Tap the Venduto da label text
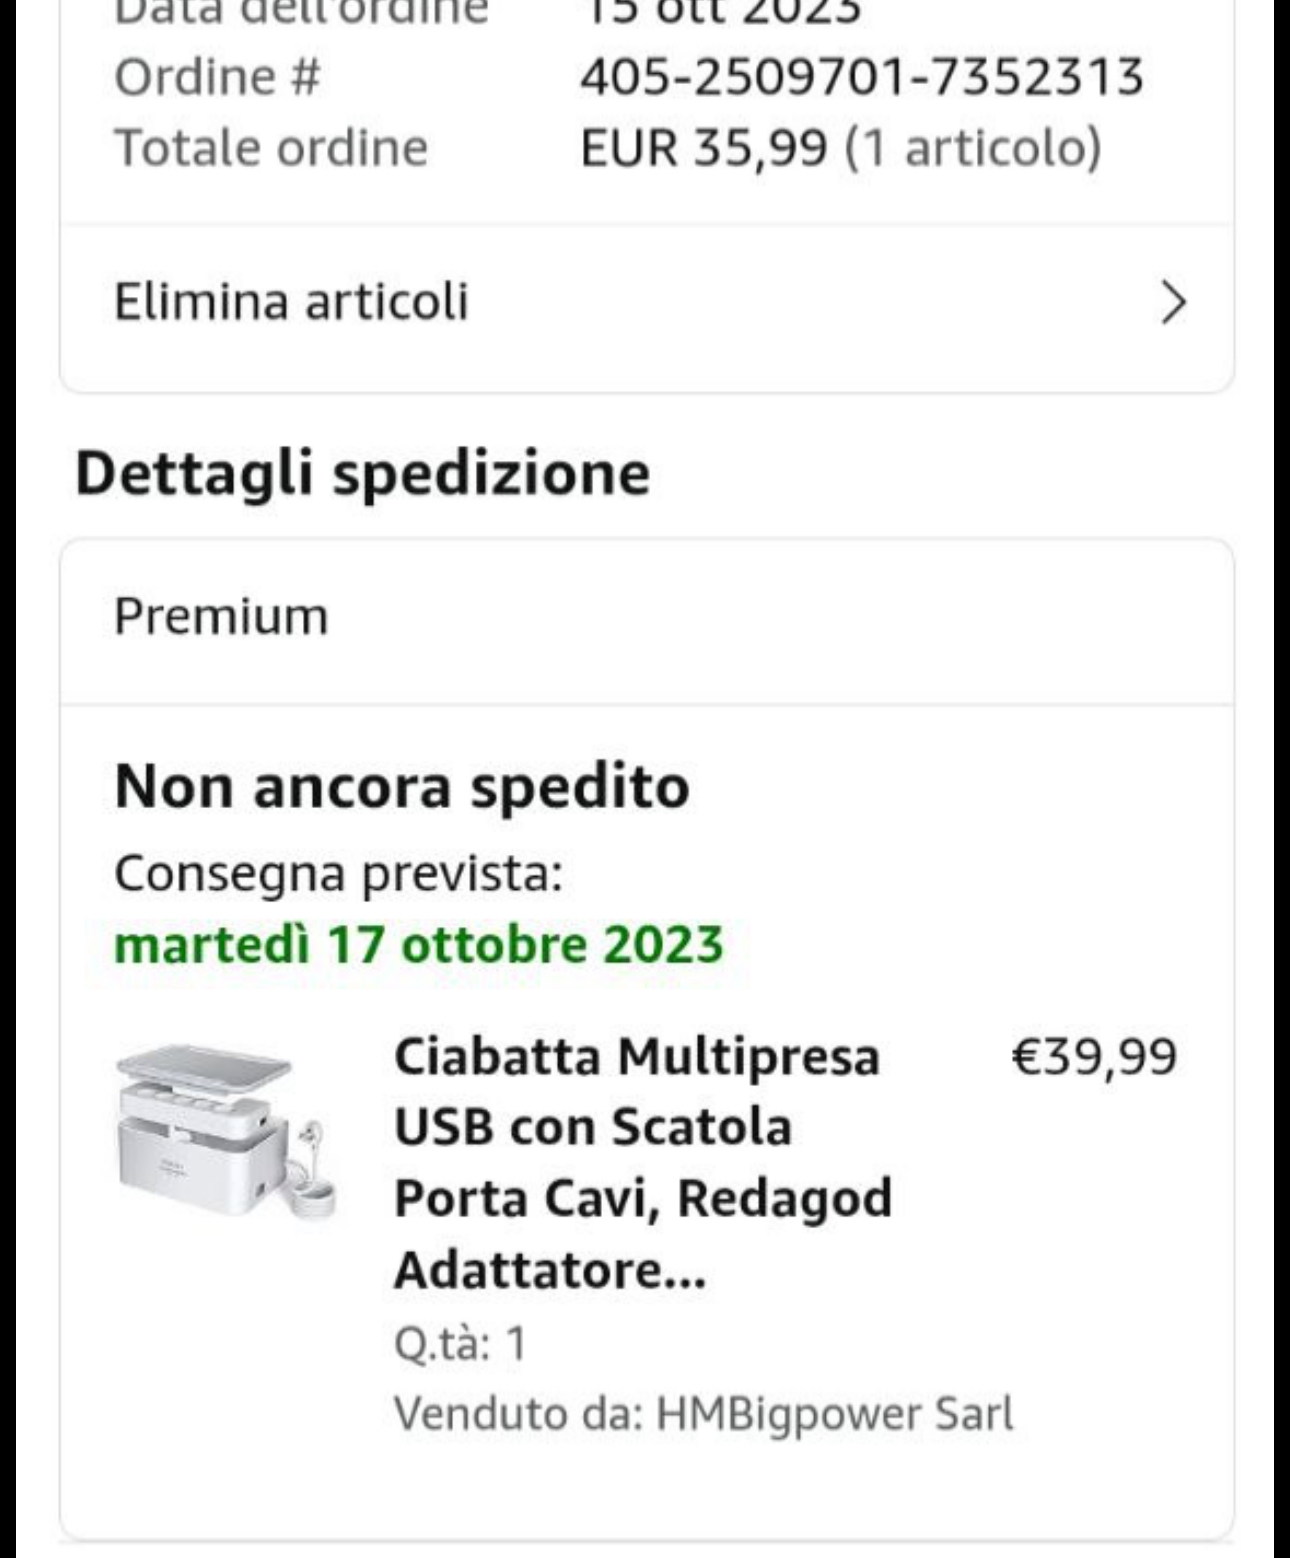1290x1558 pixels. coord(518,1413)
